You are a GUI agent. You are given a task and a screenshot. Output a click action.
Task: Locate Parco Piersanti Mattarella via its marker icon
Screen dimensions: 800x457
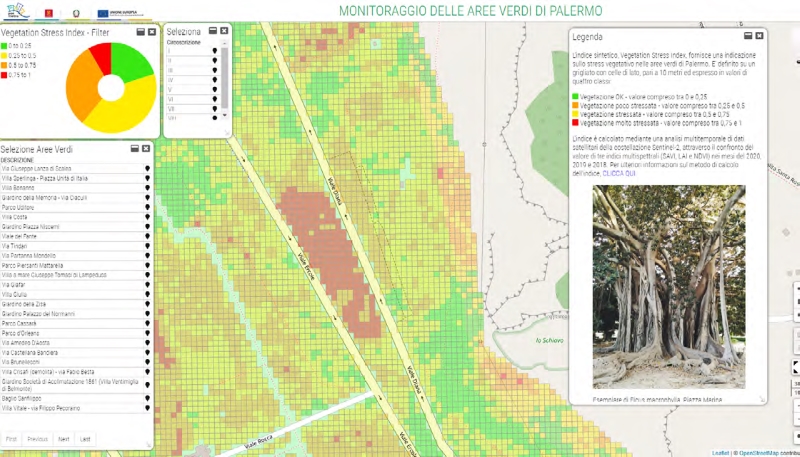tap(147, 266)
